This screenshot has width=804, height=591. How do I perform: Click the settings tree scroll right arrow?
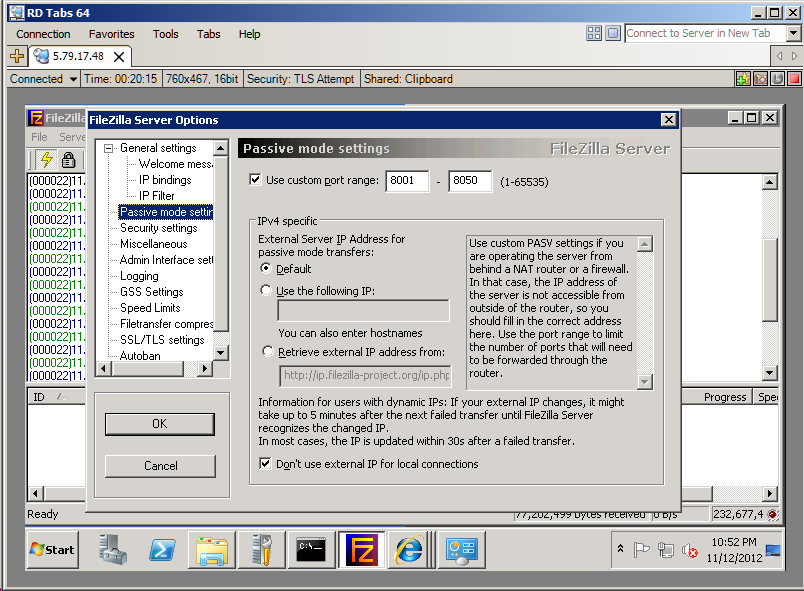click(x=205, y=368)
